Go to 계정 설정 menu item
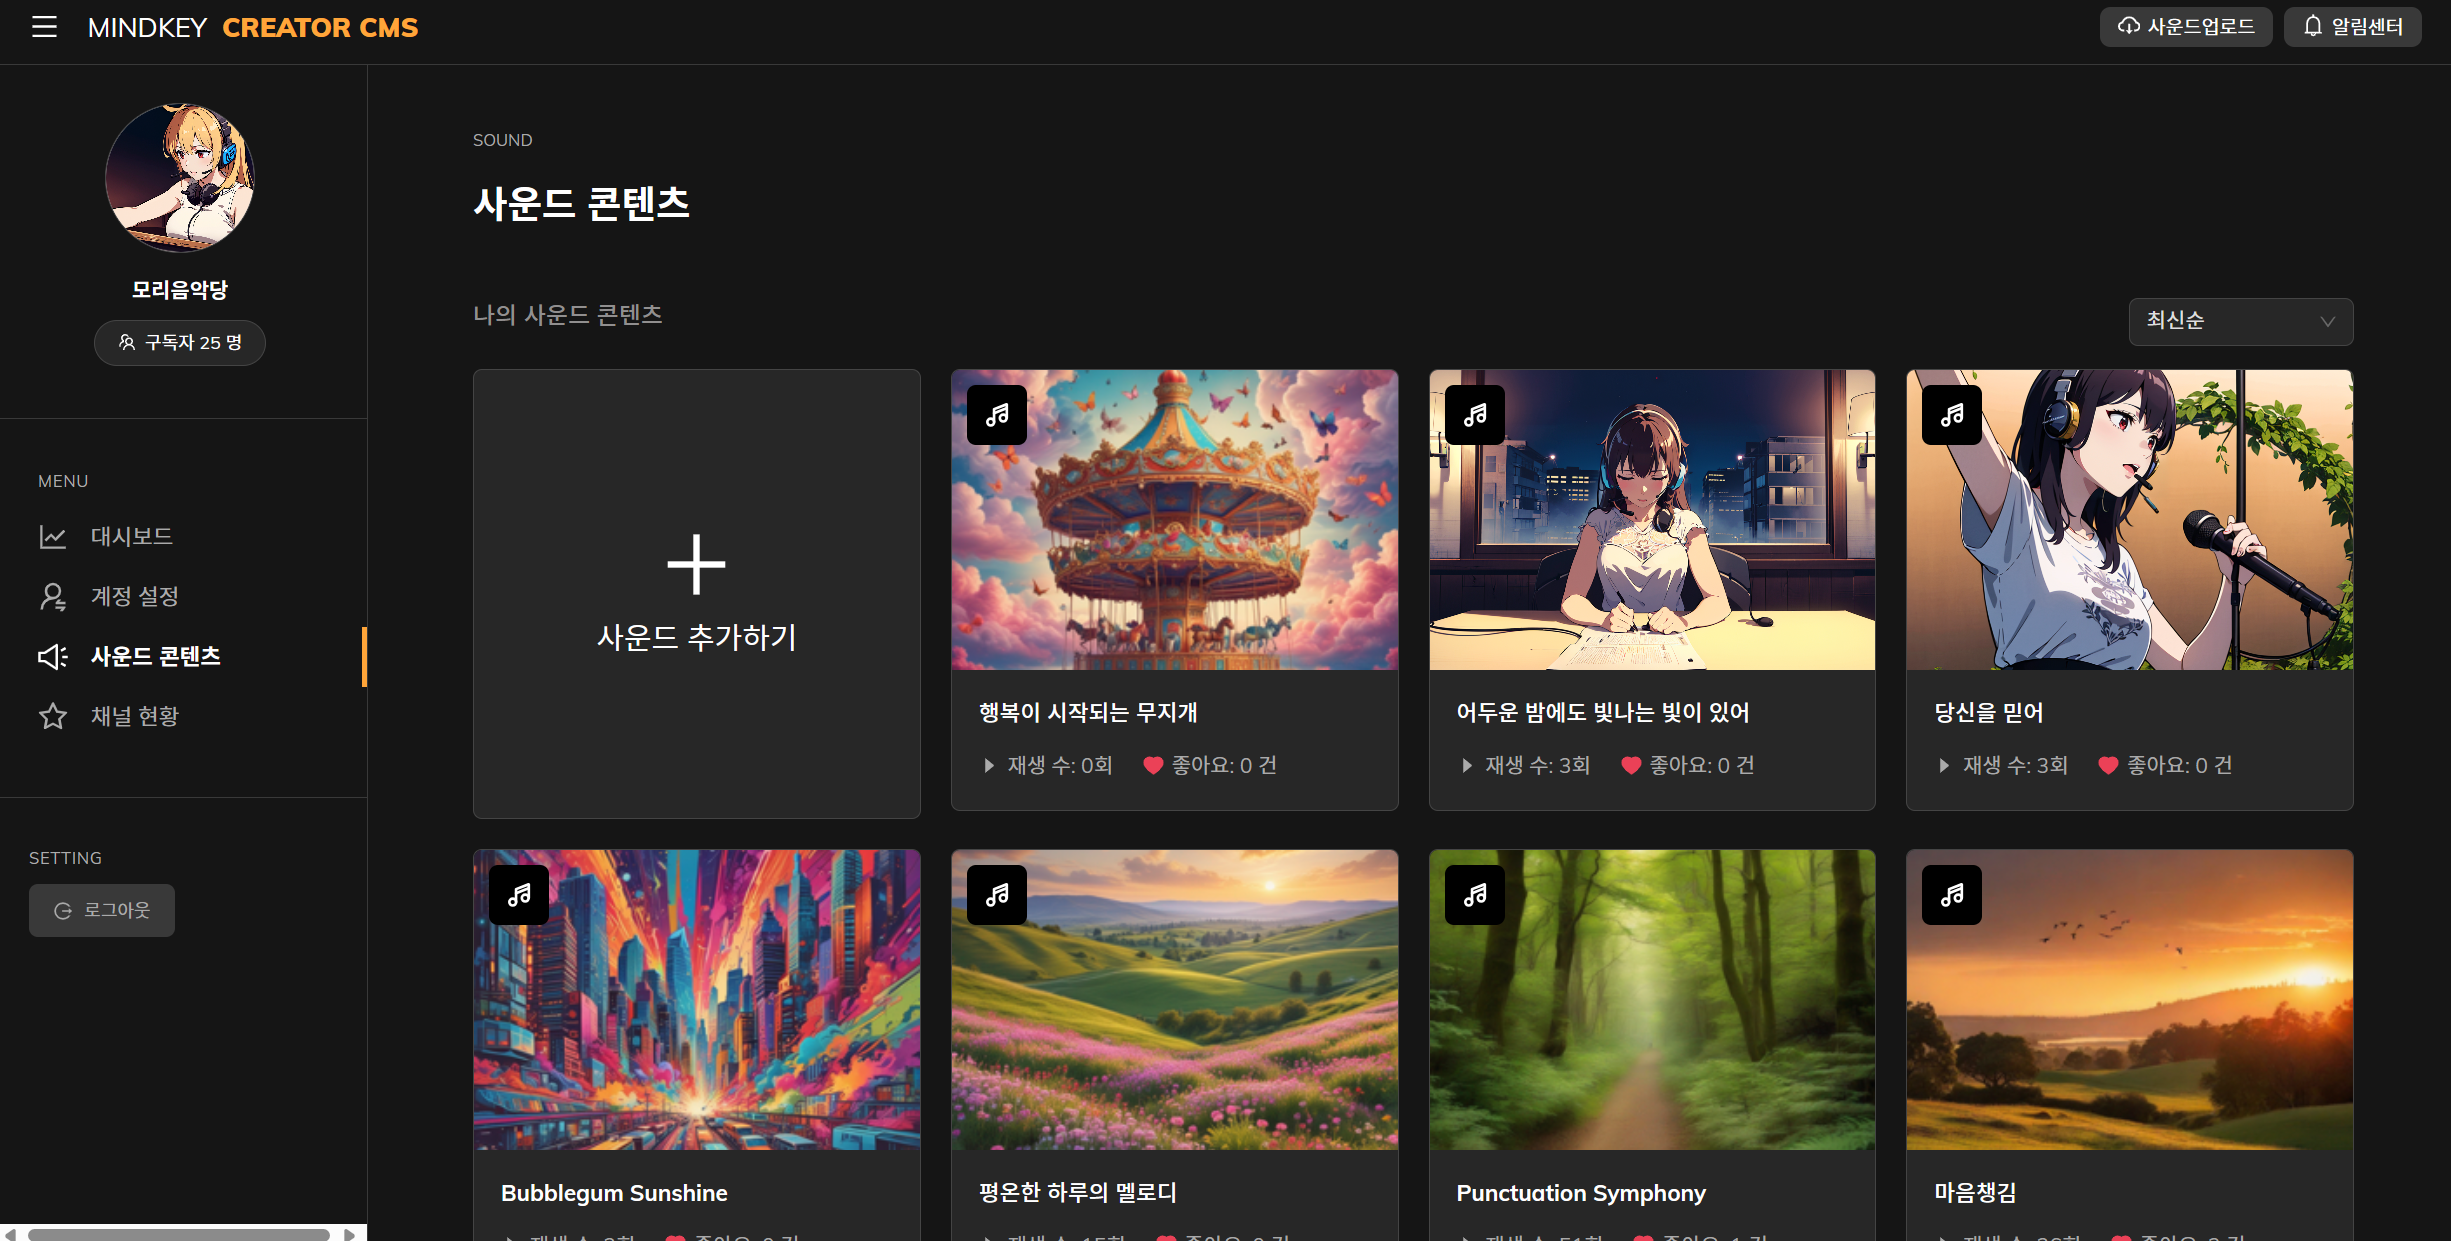2451x1241 pixels. coord(134,596)
